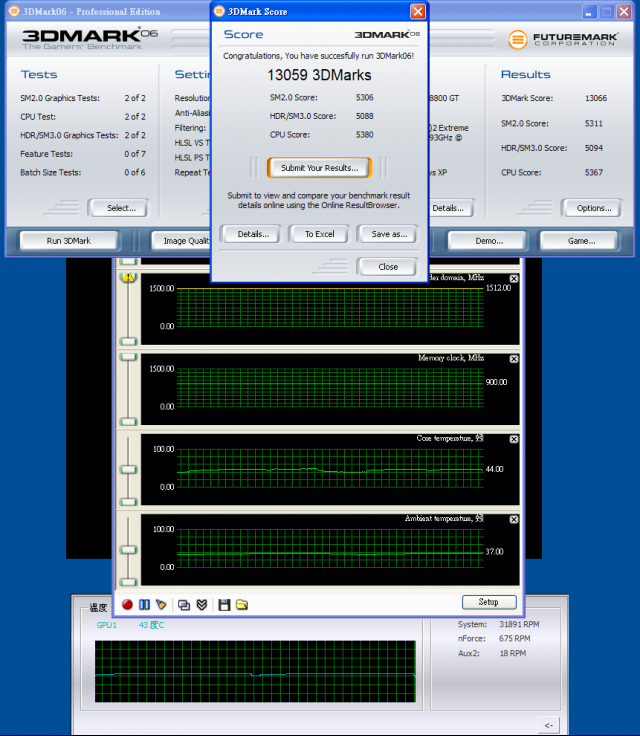640x736 pixels.
Task: Close the Ambient temperature graph
Action: 514,519
